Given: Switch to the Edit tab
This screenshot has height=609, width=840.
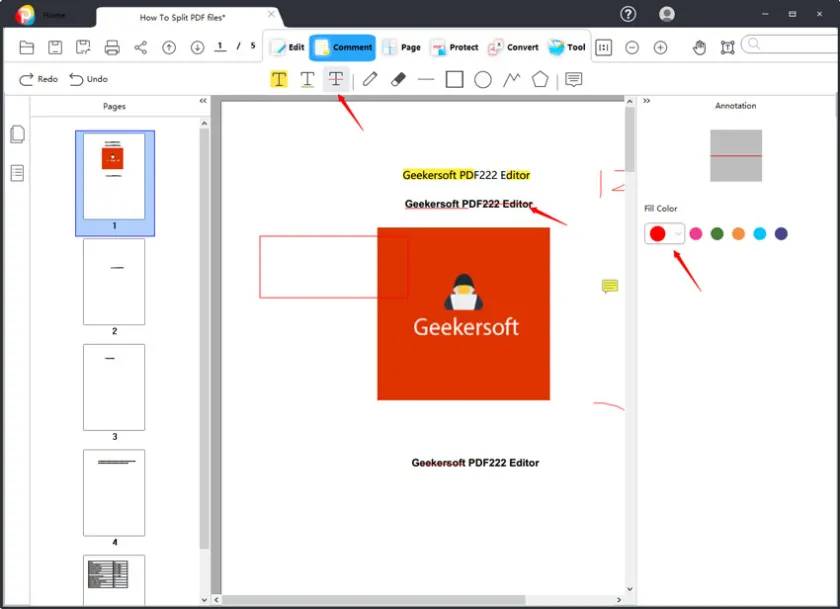Looking at the screenshot, I should coord(287,47).
